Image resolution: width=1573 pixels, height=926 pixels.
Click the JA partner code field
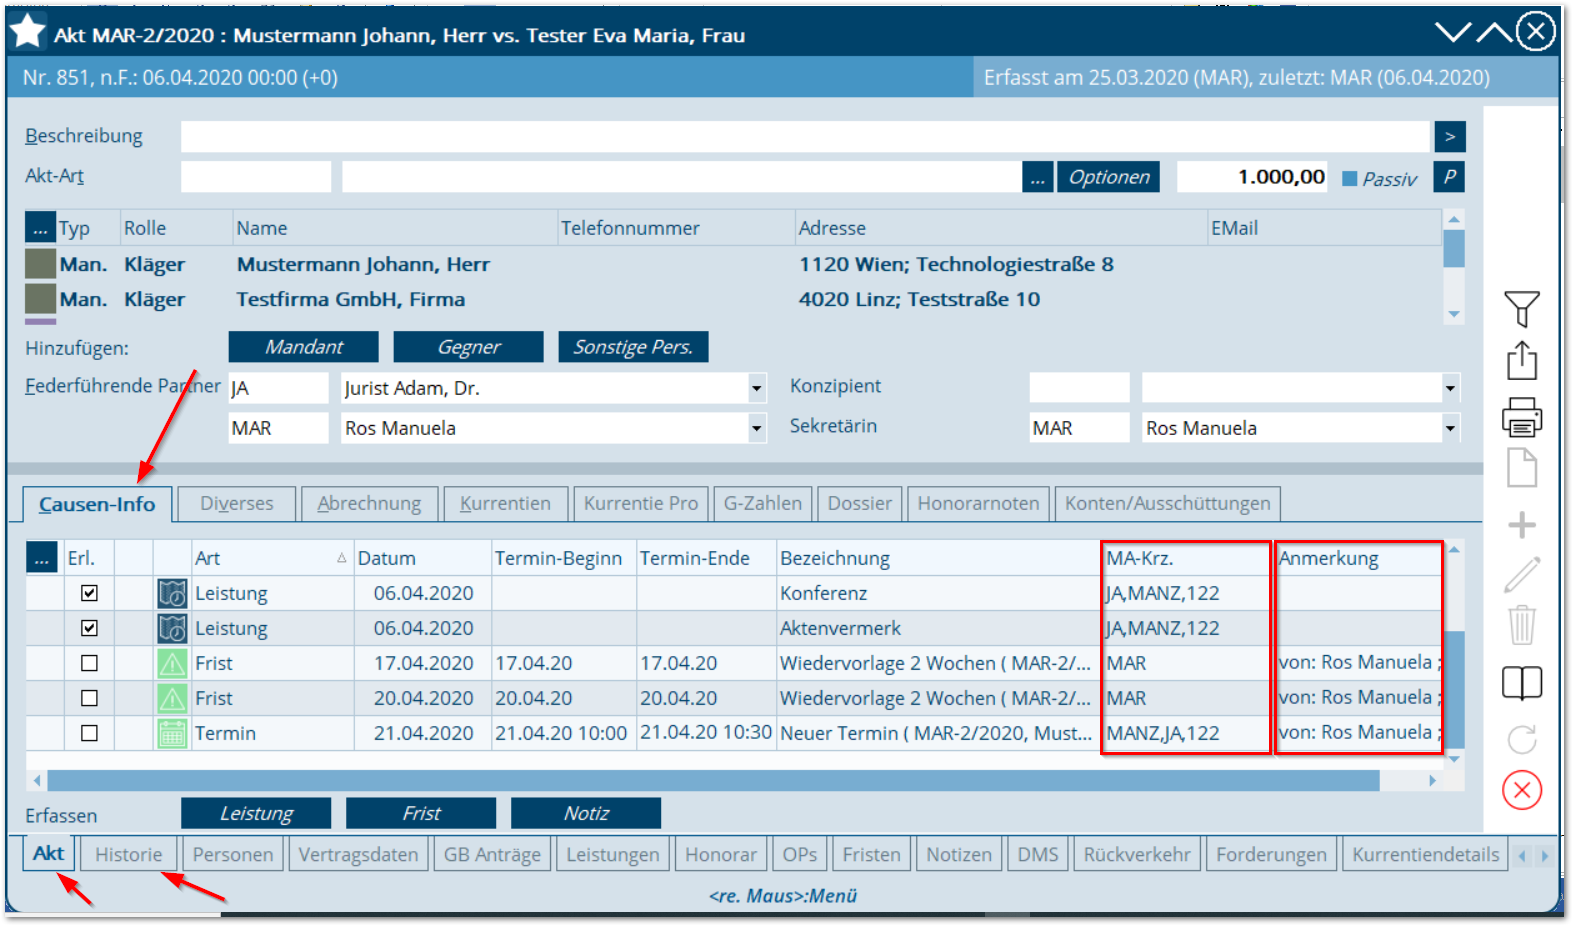tap(278, 388)
